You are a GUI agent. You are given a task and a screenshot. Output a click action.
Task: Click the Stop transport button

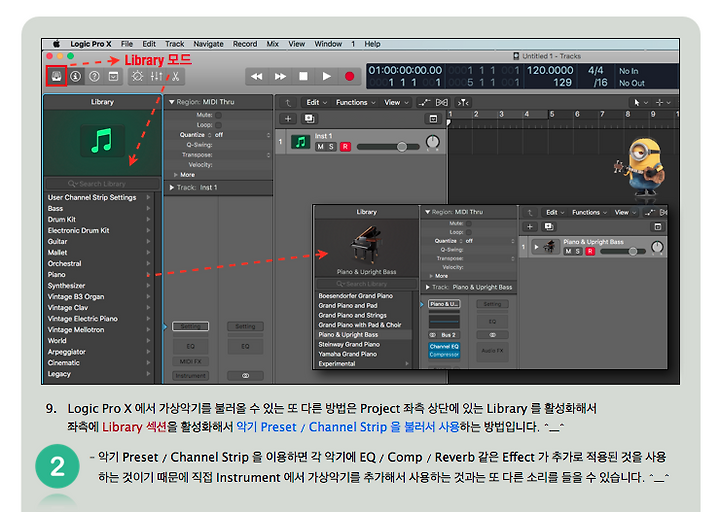pyautogui.click(x=304, y=76)
